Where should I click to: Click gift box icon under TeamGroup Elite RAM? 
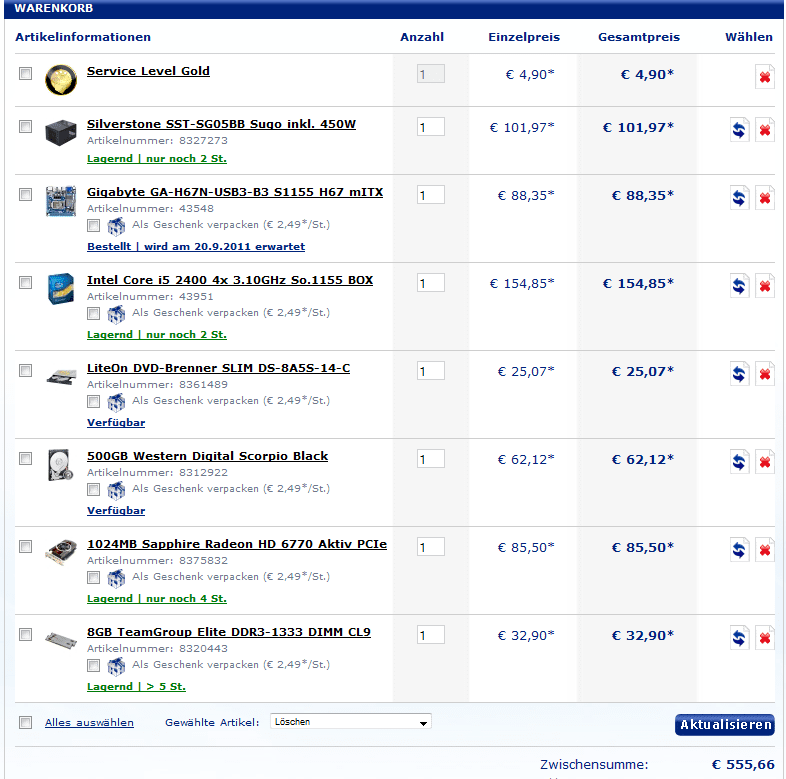coord(116,666)
